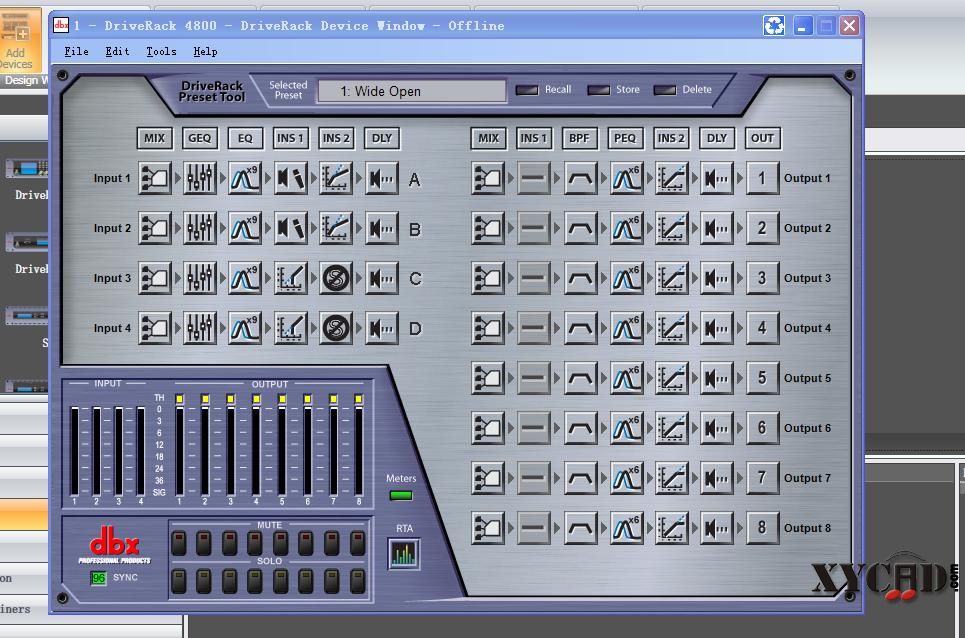Open the Output 4 INS 2 limiter module
Viewport: 965px width, 638px height.
pos(671,328)
